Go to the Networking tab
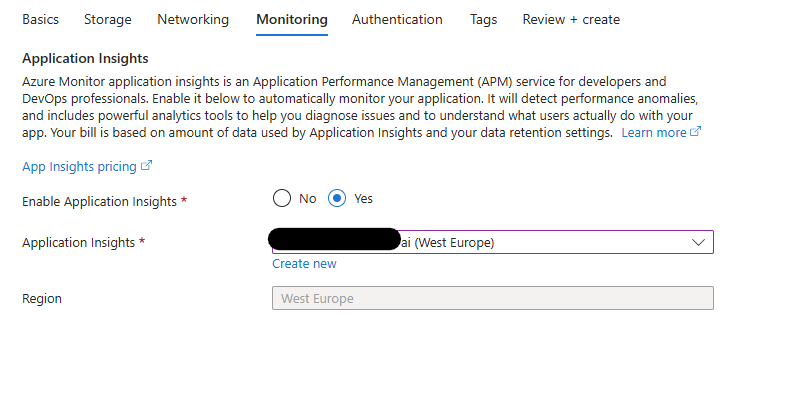 193,19
